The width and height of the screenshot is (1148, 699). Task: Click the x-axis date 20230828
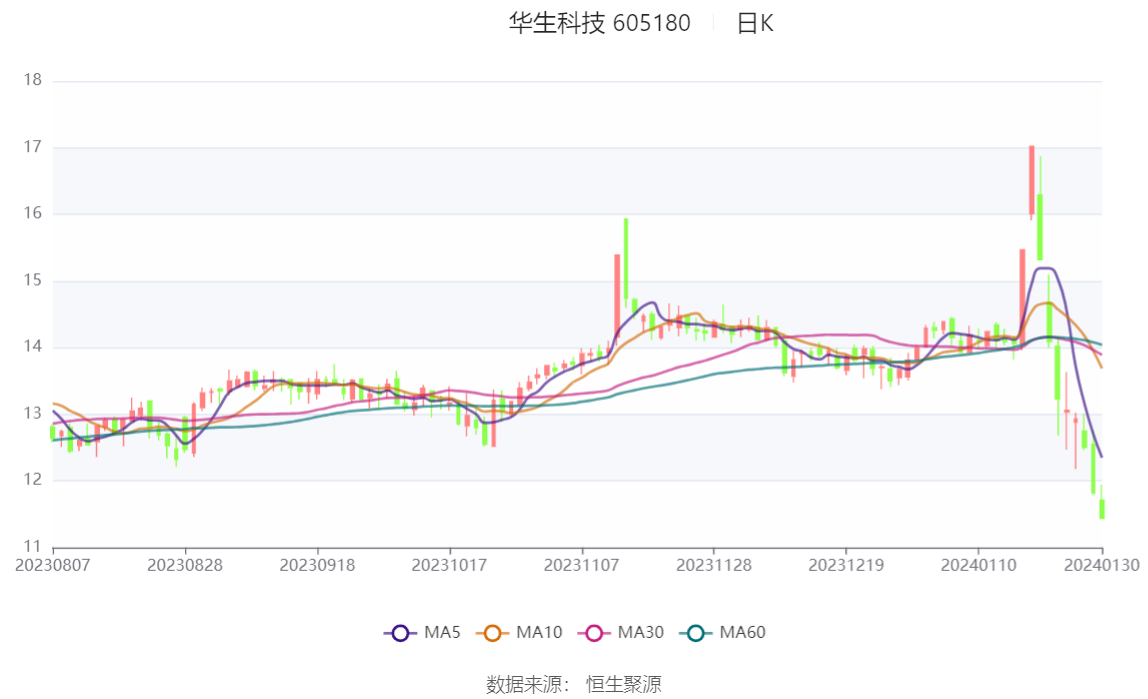[185, 565]
